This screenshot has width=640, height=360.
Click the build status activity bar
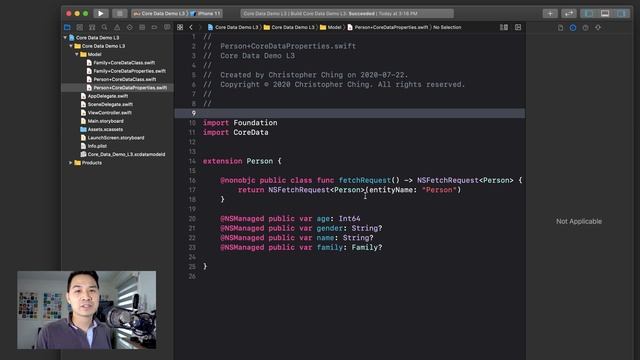[x=347, y=13]
